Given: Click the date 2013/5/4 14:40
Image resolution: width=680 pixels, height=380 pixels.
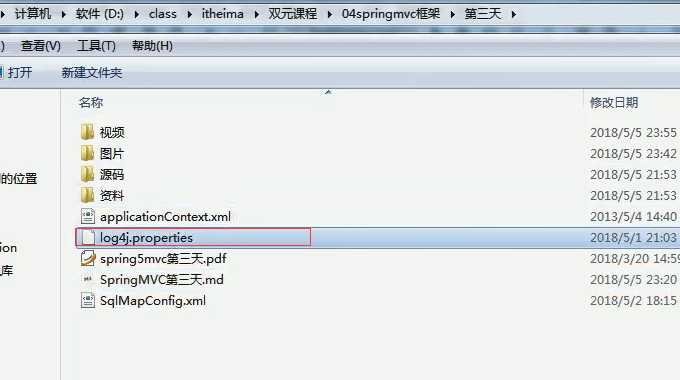Looking at the screenshot, I should coord(633,216).
